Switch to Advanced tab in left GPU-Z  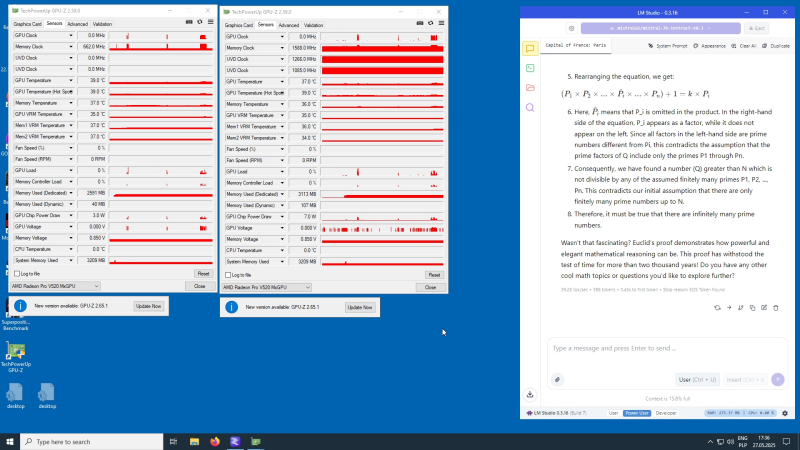pos(78,24)
